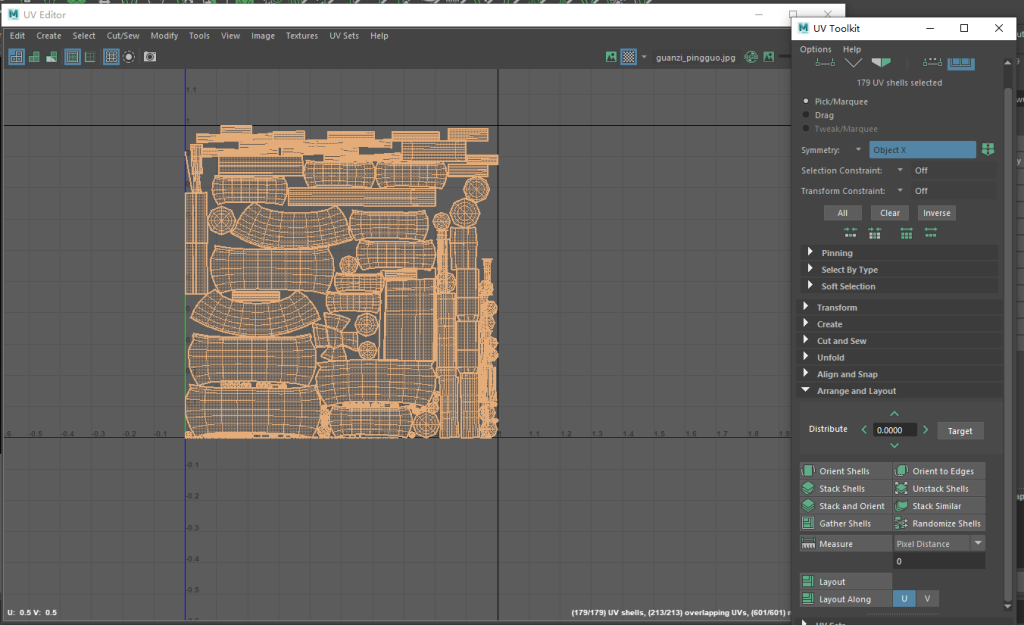Click the third green shell-display toolbar icon
Viewport: 1024px width, 625px height.
coord(52,57)
